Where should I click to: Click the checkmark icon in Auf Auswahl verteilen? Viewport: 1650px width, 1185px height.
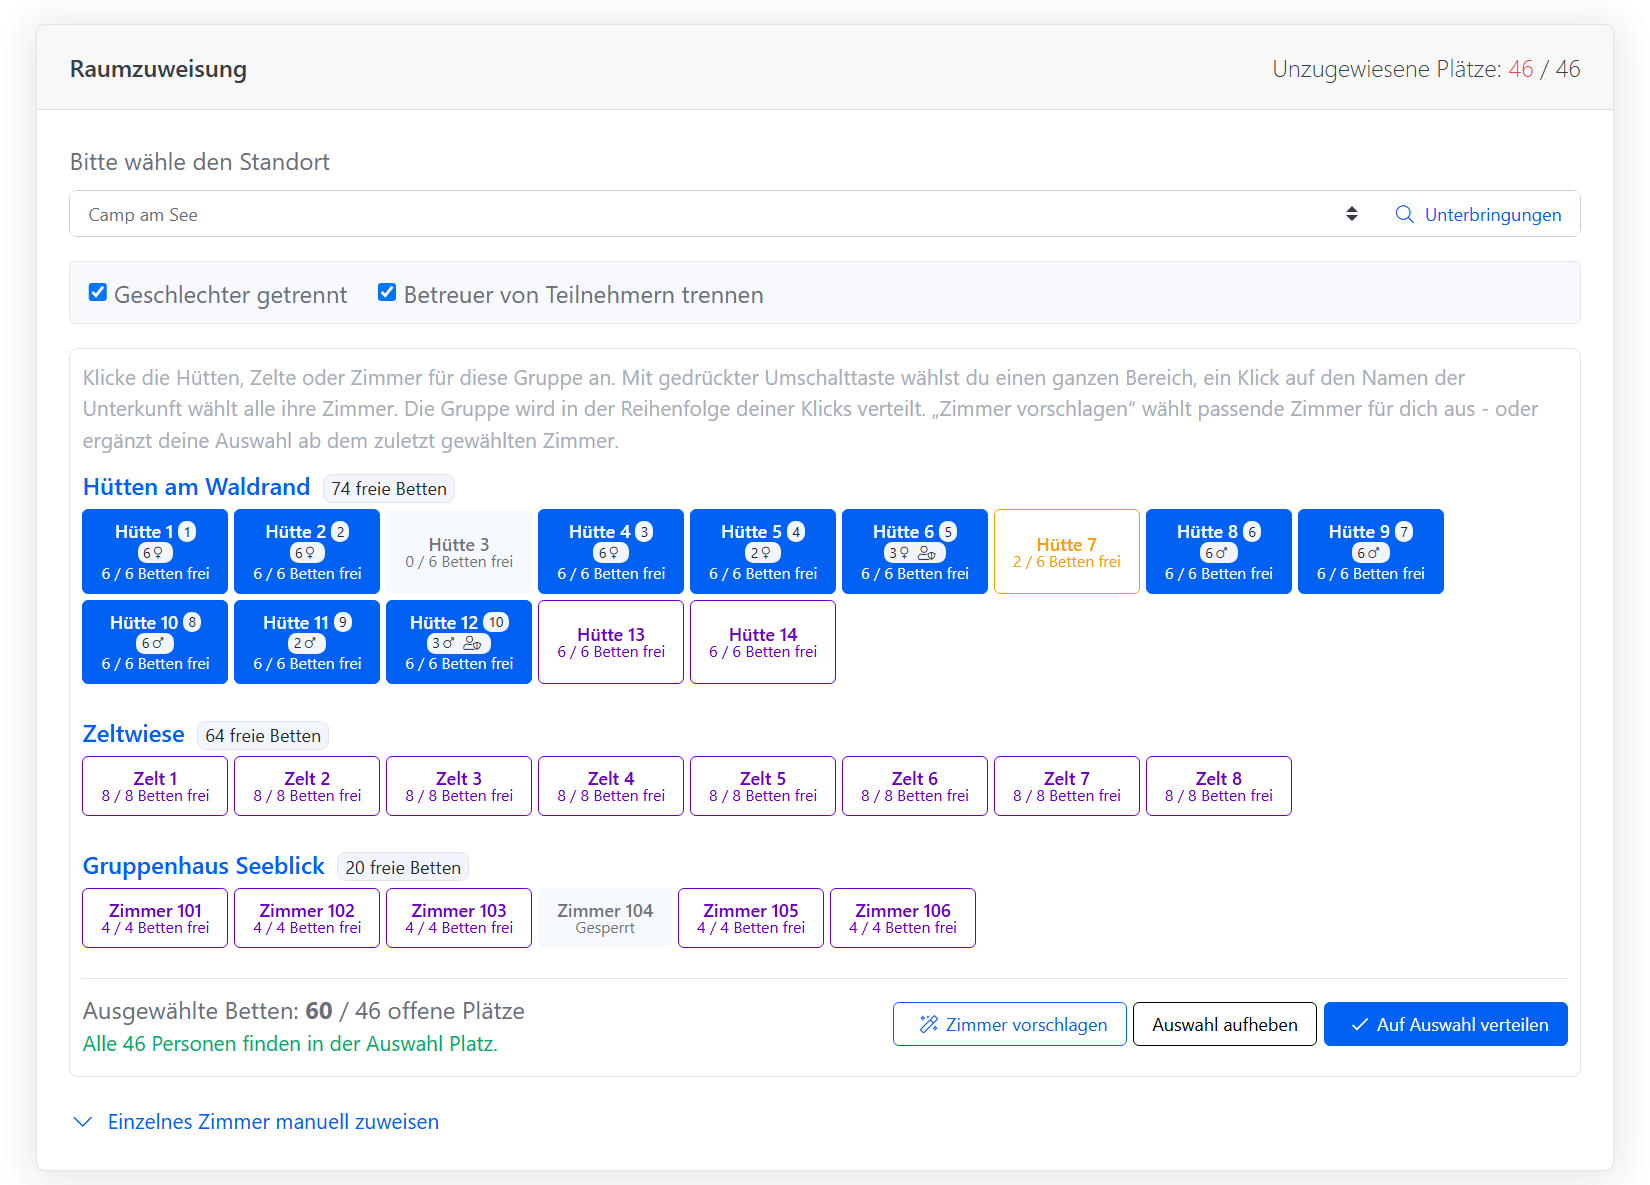1360,1024
